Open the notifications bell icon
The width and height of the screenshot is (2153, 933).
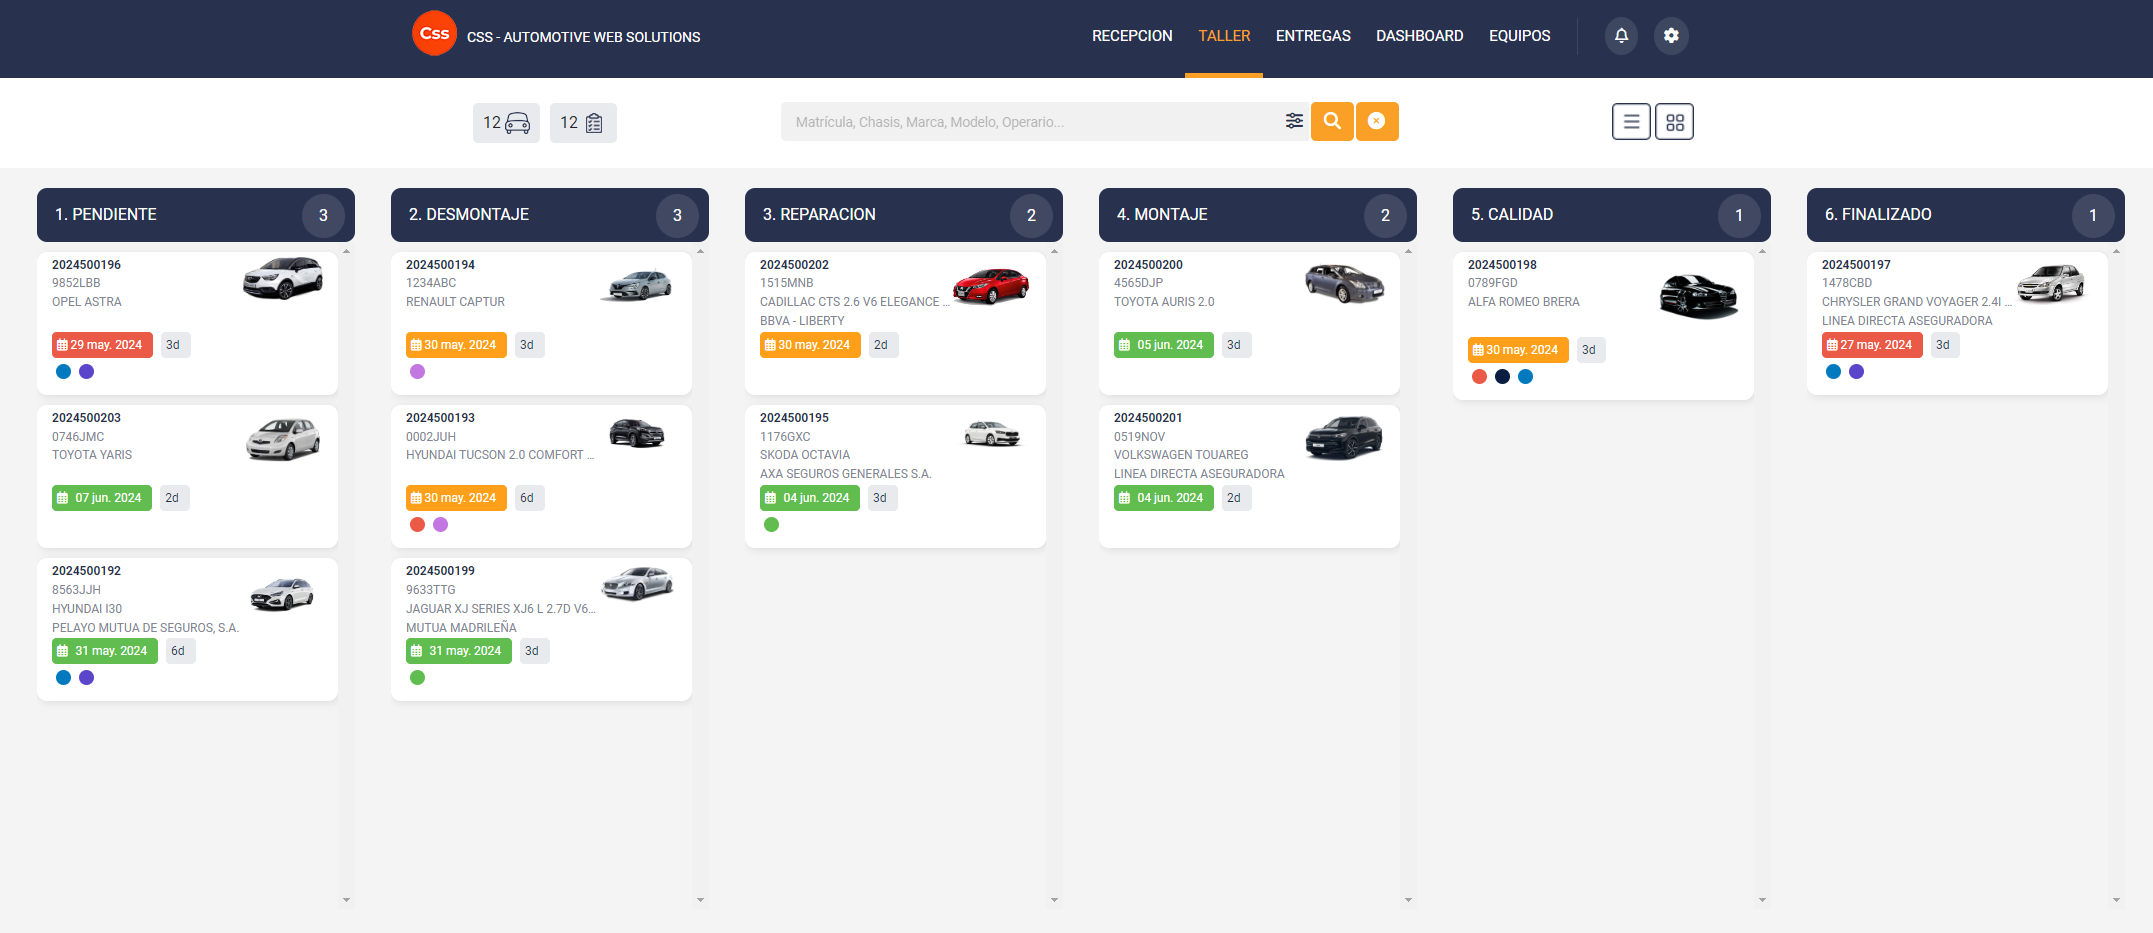click(1621, 36)
